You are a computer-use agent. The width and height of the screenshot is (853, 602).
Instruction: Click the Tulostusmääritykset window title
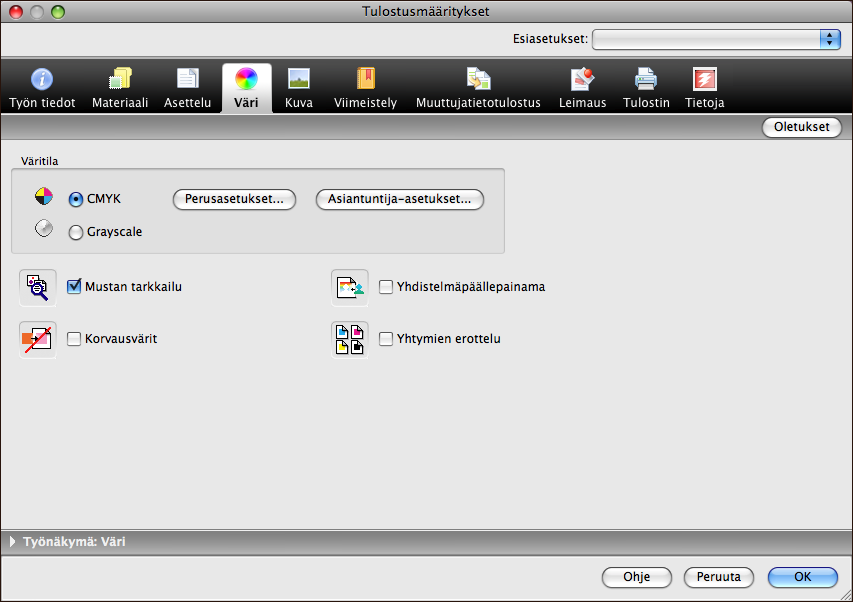click(x=426, y=11)
